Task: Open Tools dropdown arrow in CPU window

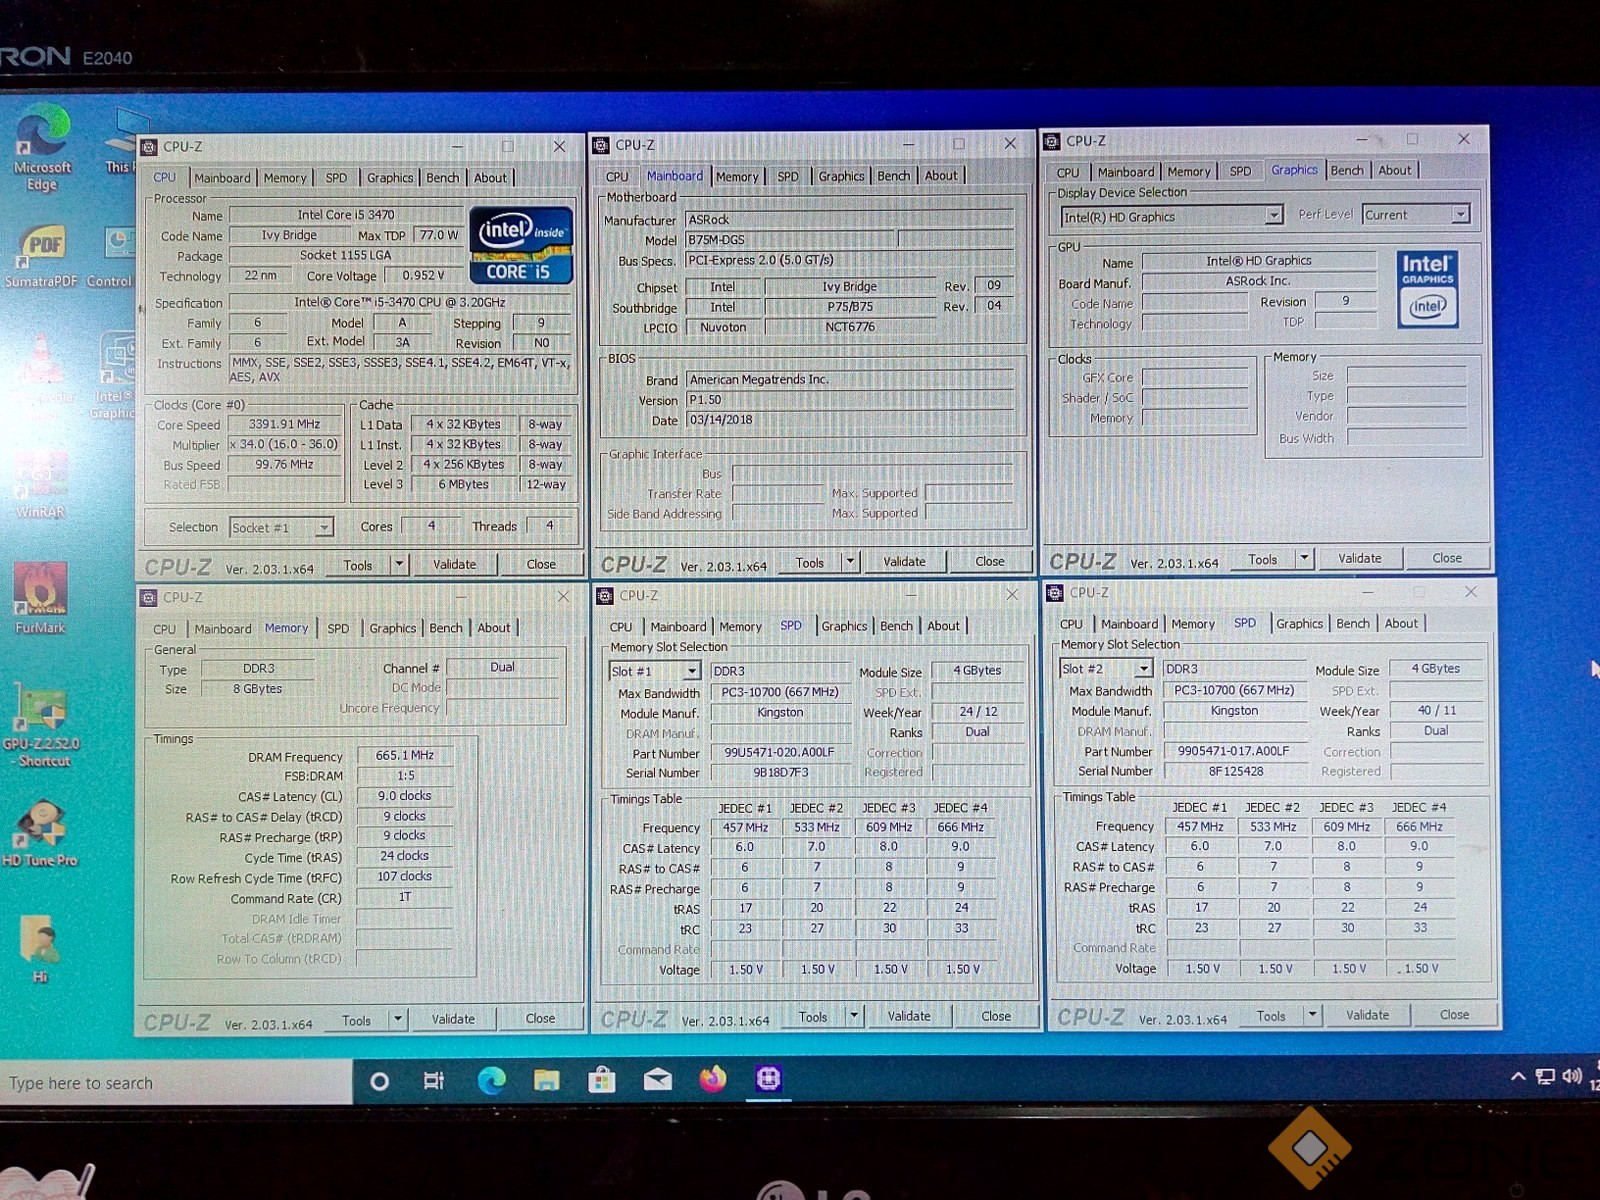Action: (x=399, y=564)
